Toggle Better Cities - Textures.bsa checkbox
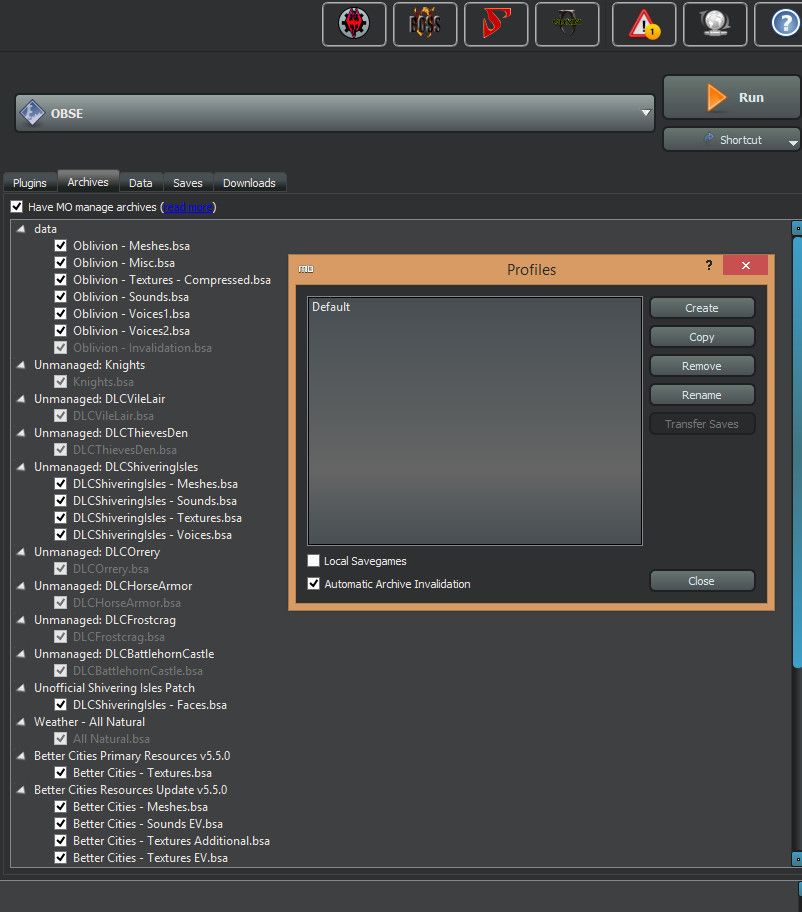 (60, 772)
